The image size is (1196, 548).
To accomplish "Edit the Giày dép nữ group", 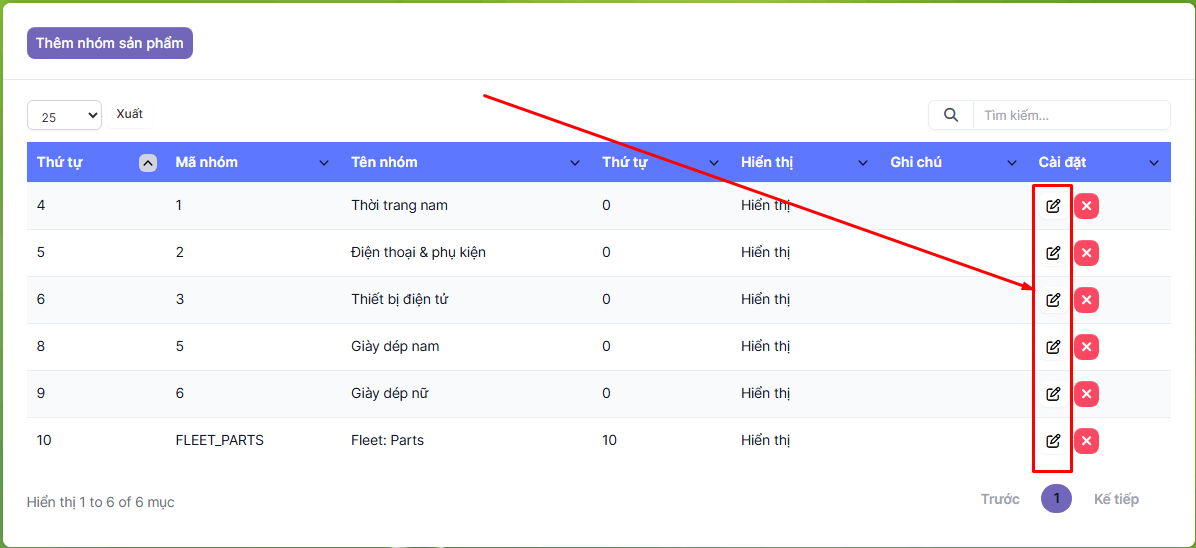I will point(1052,394).
